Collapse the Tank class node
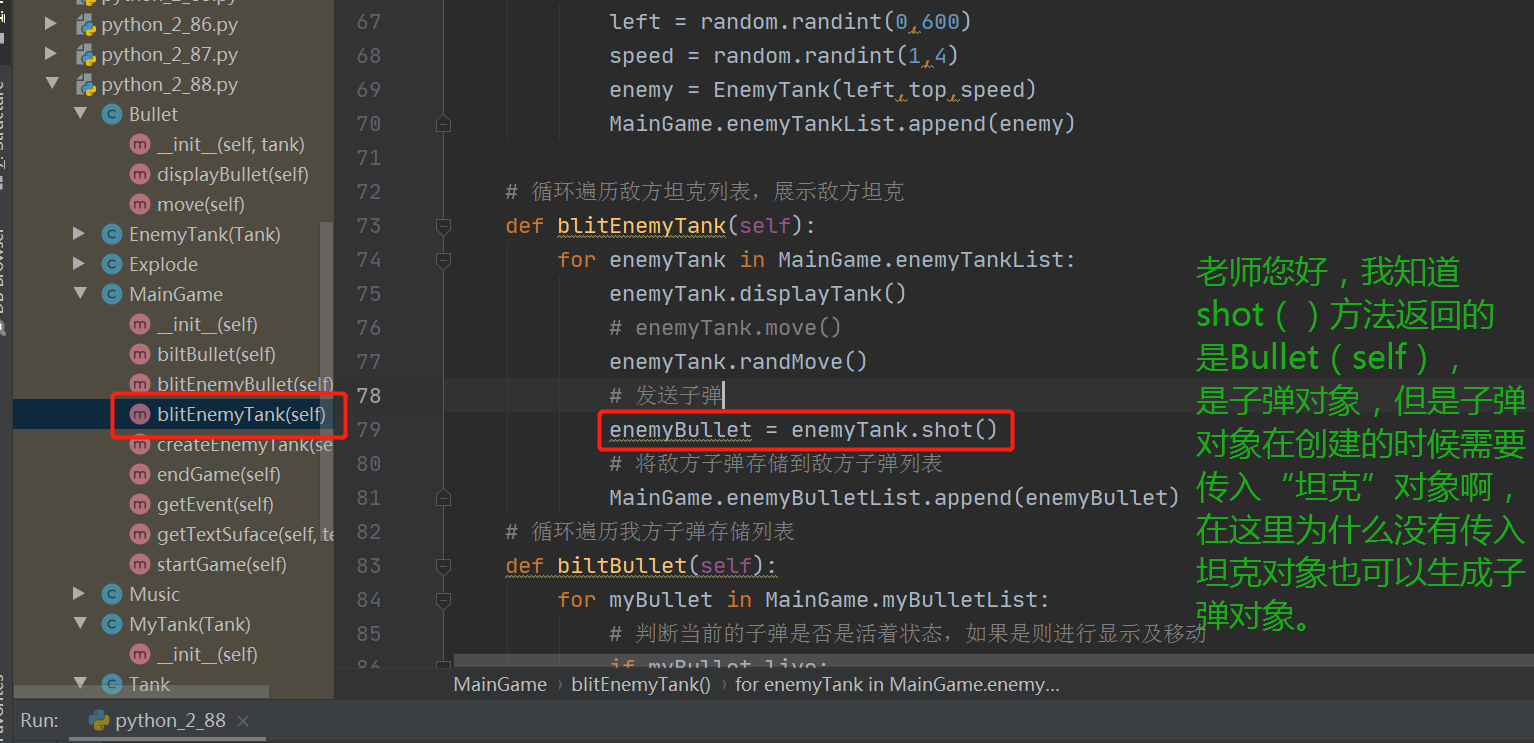This screenshot has height=743, width=1534. (79, 685)
